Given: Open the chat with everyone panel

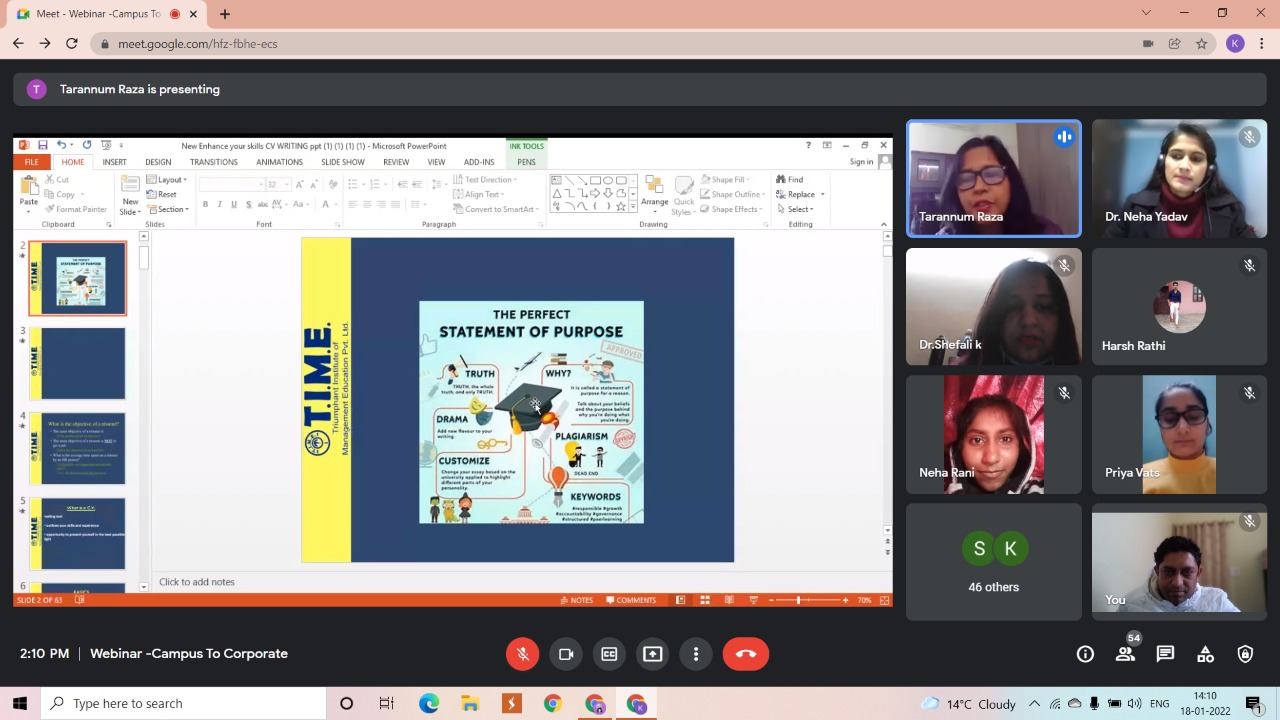Looking at the screenshot, I should (x=1165, y=654).
